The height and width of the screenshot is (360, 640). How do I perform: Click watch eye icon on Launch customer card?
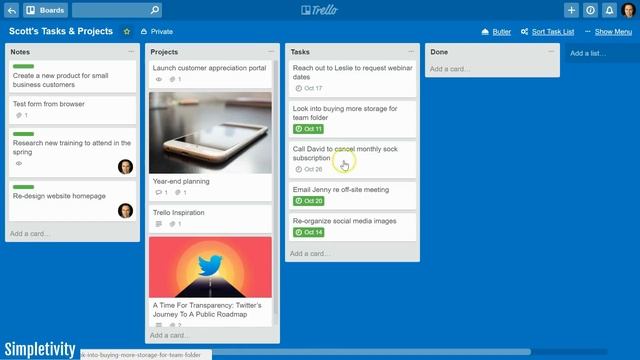159,79
